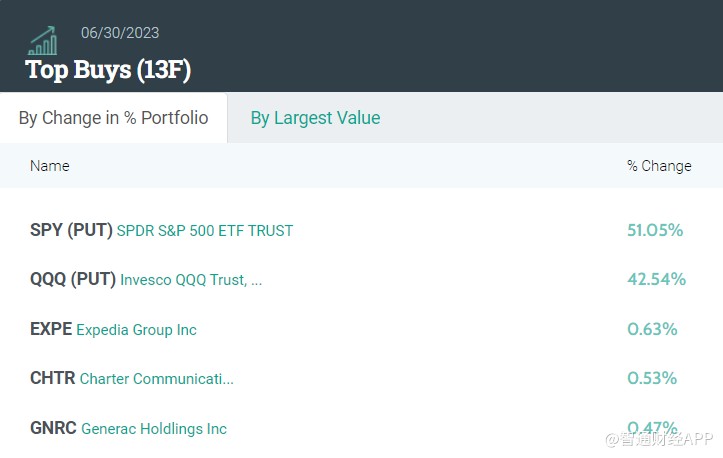This screenshot has height=458, width=723.
Task: Click the growth chart icon in header
Action: pyautogui.click(x=43, y=41)
